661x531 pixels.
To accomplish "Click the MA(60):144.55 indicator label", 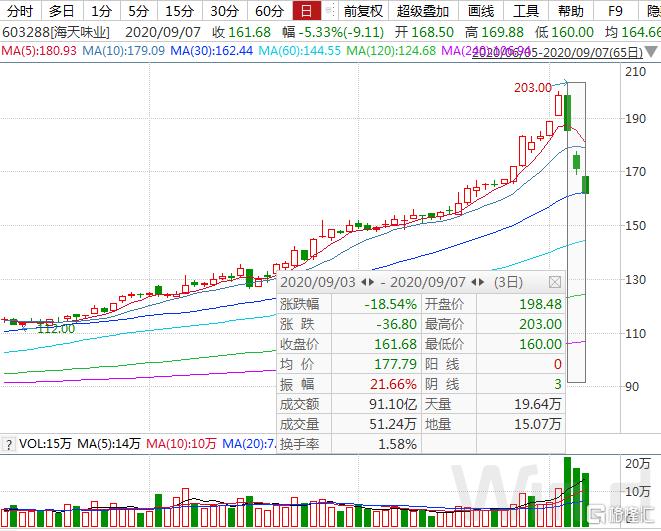I will (x=299, y=51).
